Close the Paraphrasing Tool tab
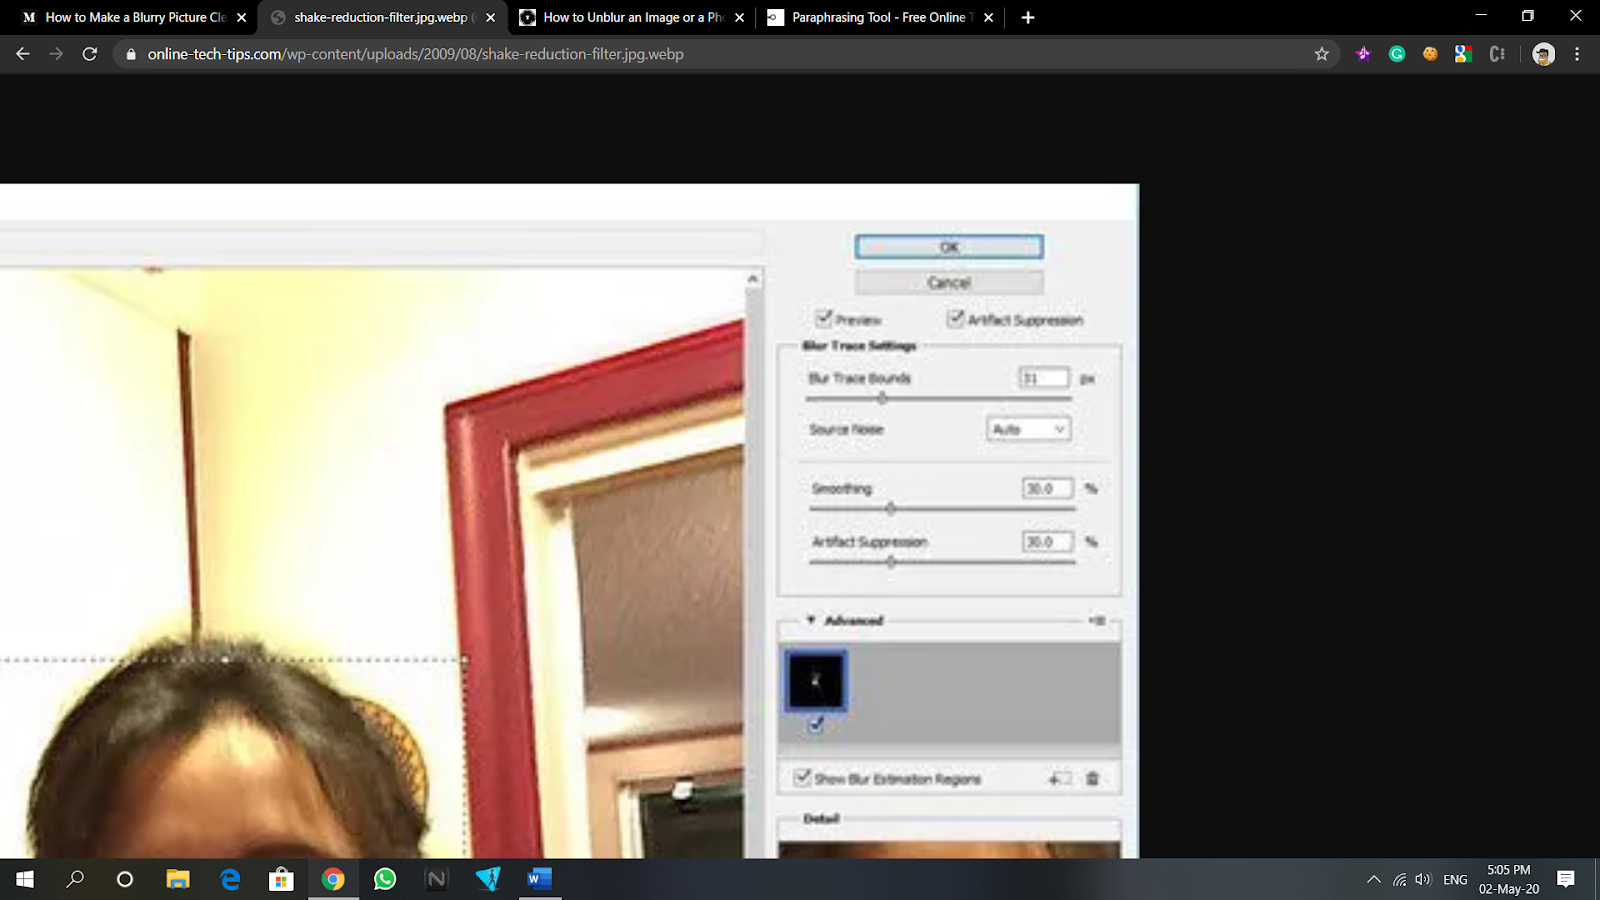 pos(988,17)
